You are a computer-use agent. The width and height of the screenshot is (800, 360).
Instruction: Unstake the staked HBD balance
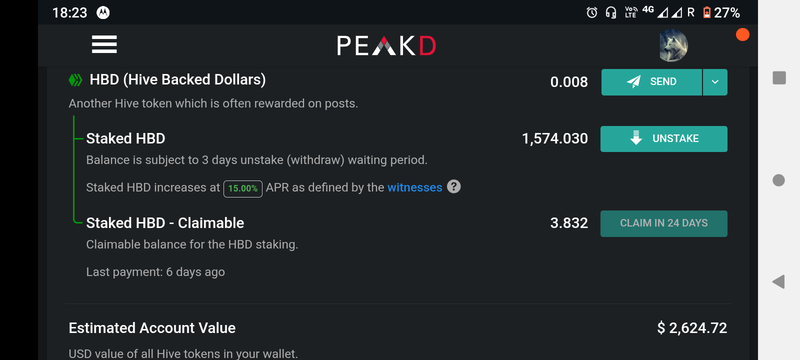click(x=664, y=139)
